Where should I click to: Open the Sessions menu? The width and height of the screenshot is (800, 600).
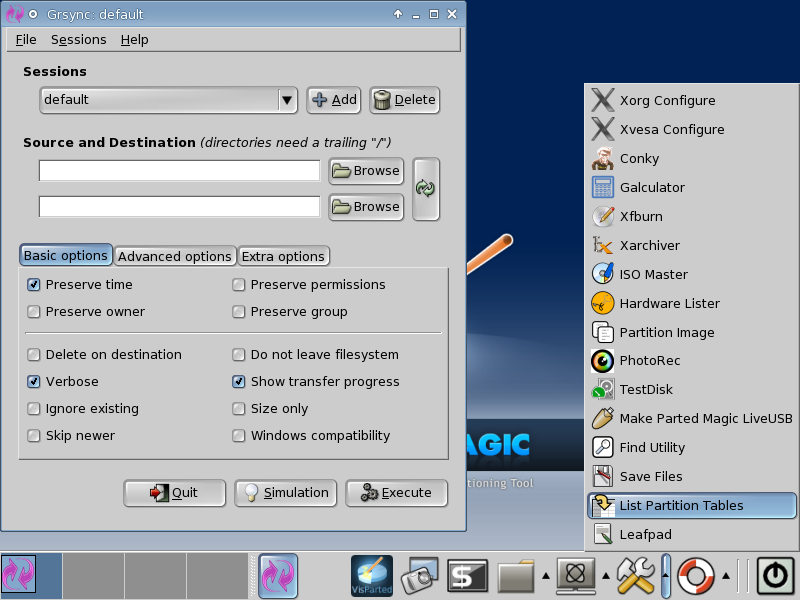tap(79, 40)
